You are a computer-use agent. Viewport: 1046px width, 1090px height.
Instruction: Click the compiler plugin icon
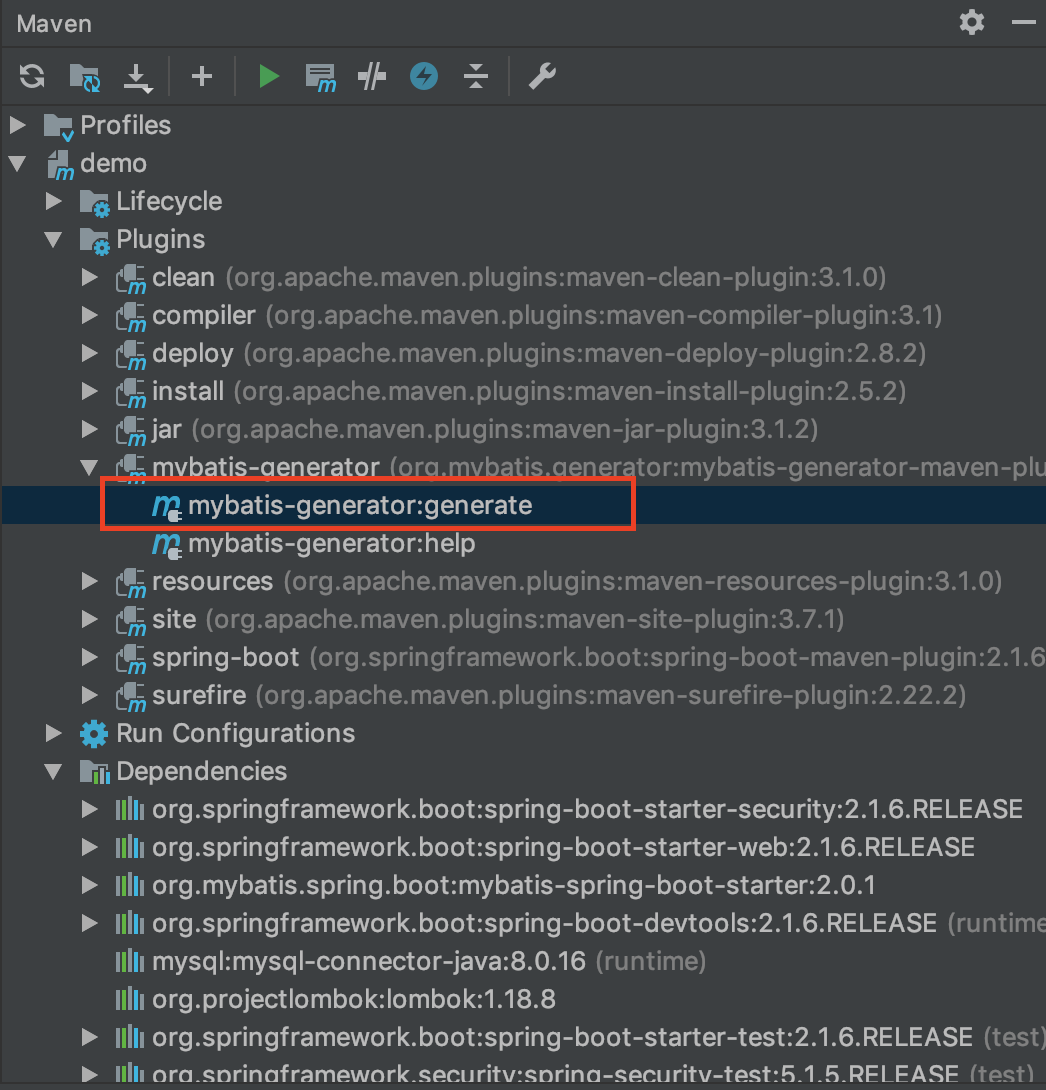click(x=131, y=317)
